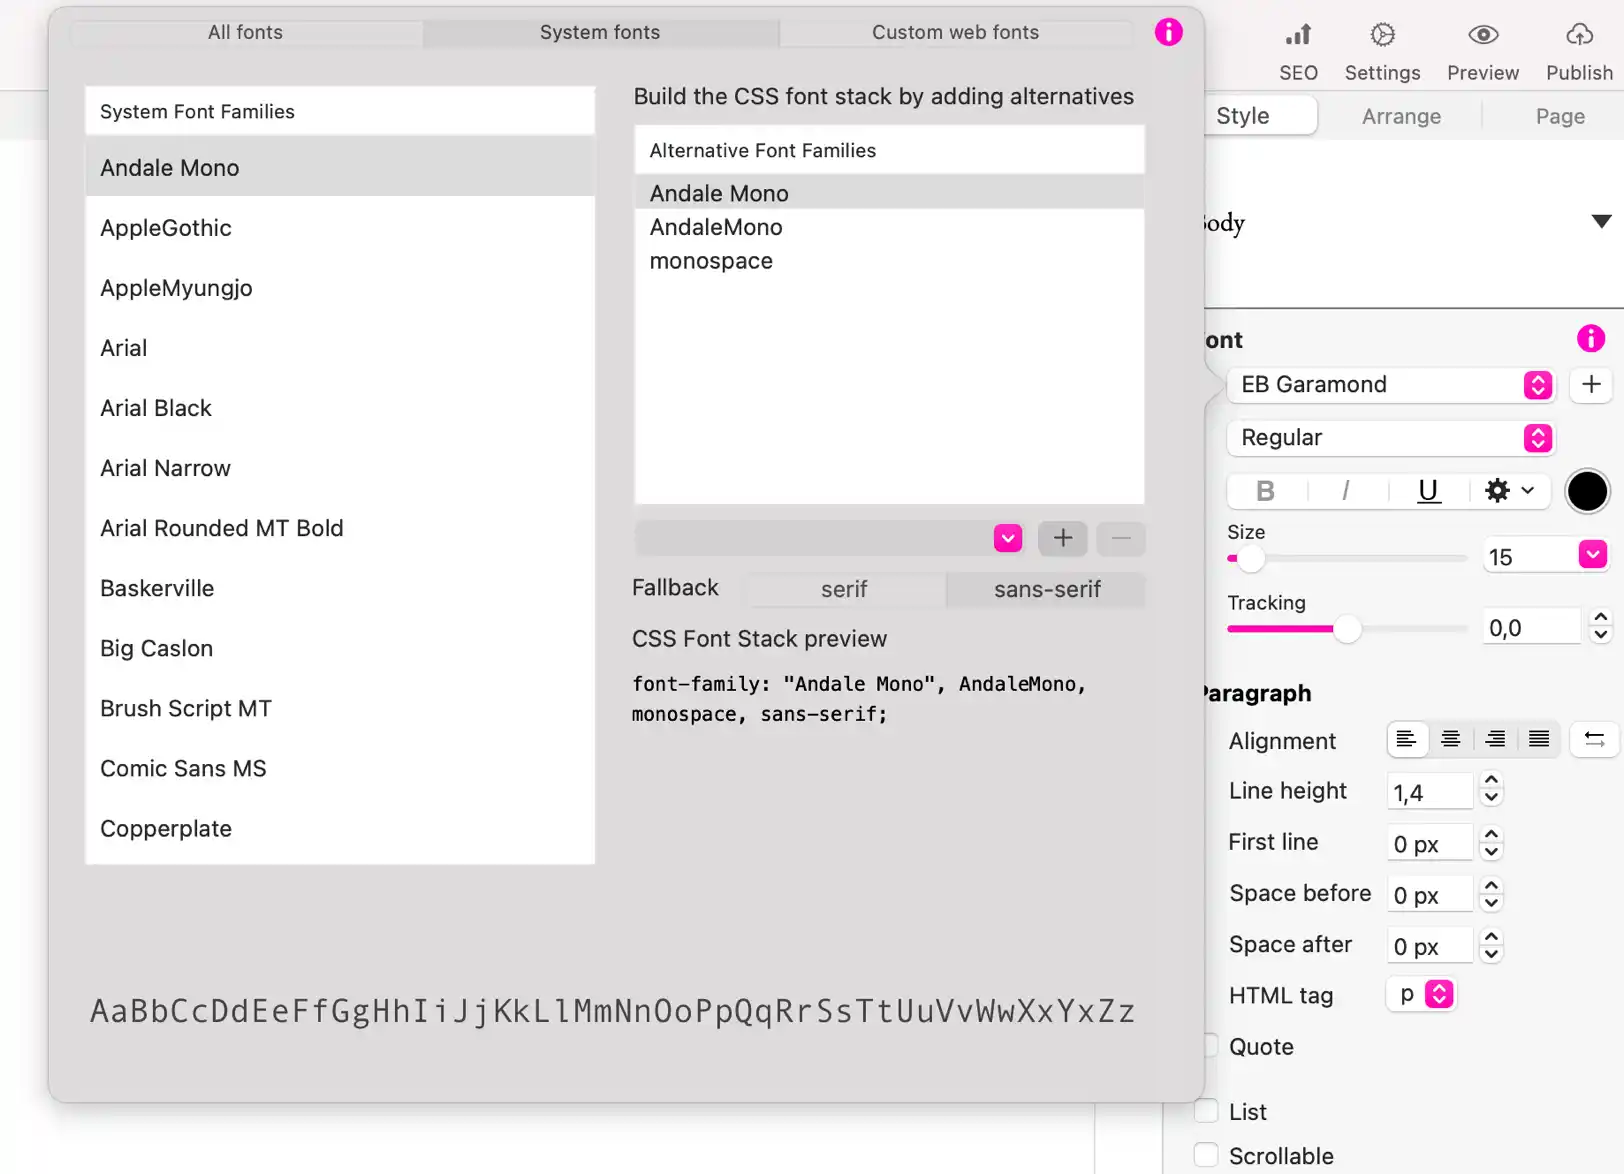Enable the List checkbox
Screen dimensions: 1624x1174
coord(1207,1111)
